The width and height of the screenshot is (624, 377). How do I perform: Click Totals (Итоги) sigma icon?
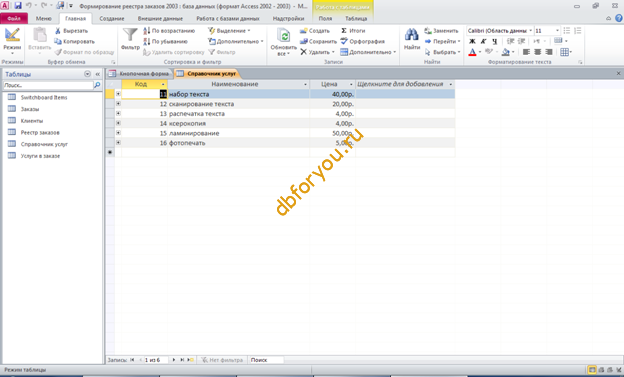tap(344, 31)
